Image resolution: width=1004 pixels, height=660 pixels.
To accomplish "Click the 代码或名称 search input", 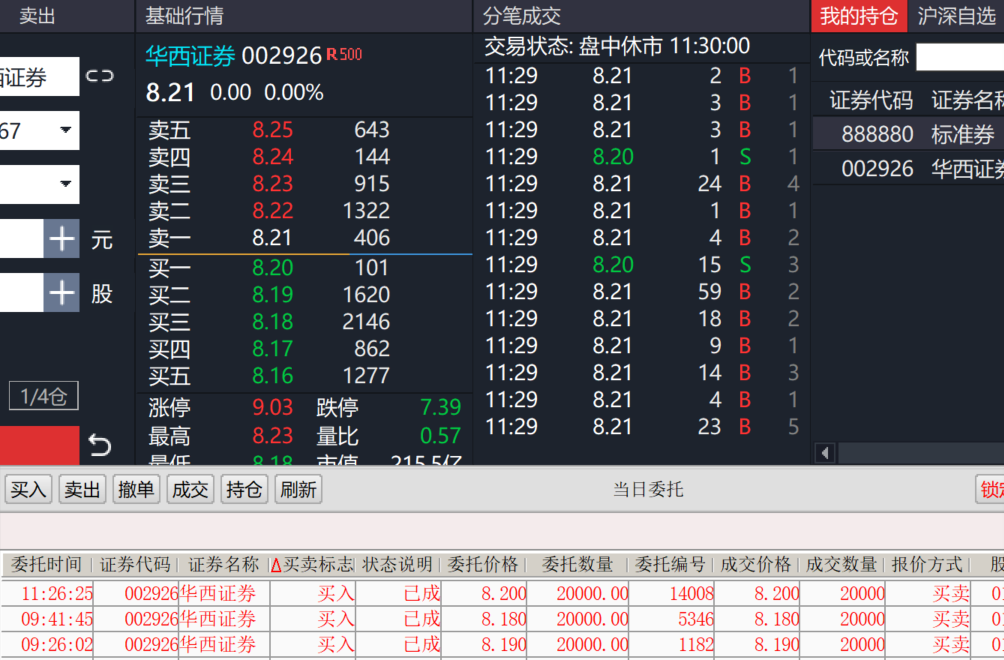I will 960,58.
